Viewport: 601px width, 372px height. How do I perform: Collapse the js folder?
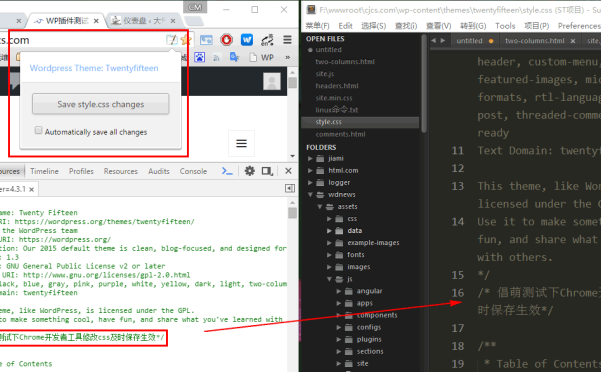click(329, 279)
